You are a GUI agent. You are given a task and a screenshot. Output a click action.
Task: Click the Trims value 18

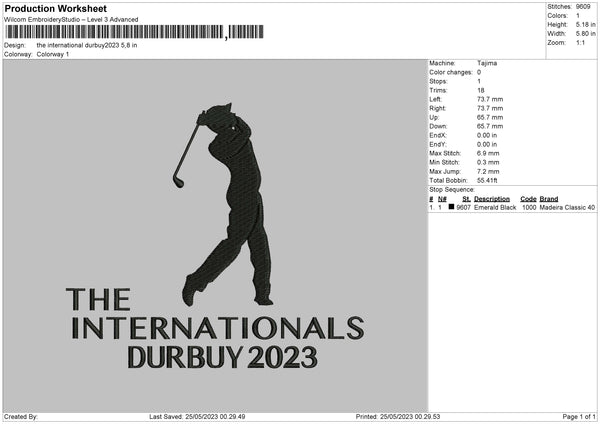coord(481,90)
